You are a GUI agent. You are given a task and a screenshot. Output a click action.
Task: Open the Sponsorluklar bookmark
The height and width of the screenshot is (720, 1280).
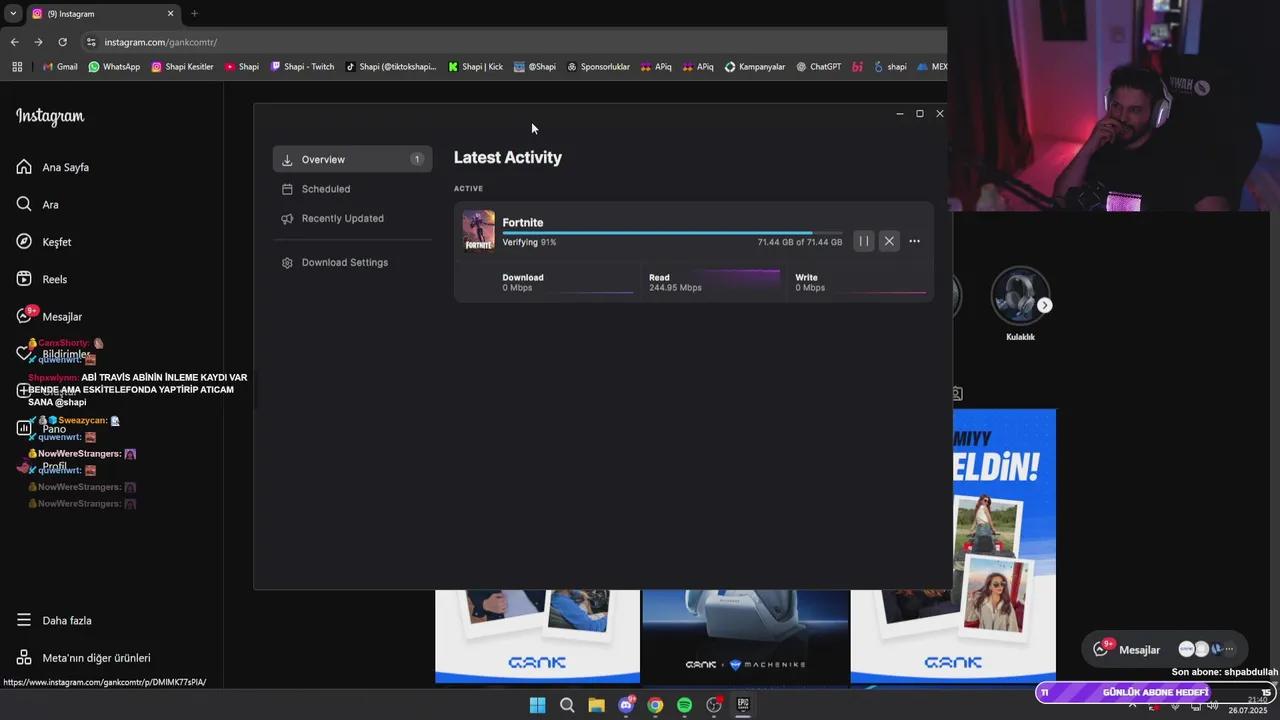coord(598,67)
